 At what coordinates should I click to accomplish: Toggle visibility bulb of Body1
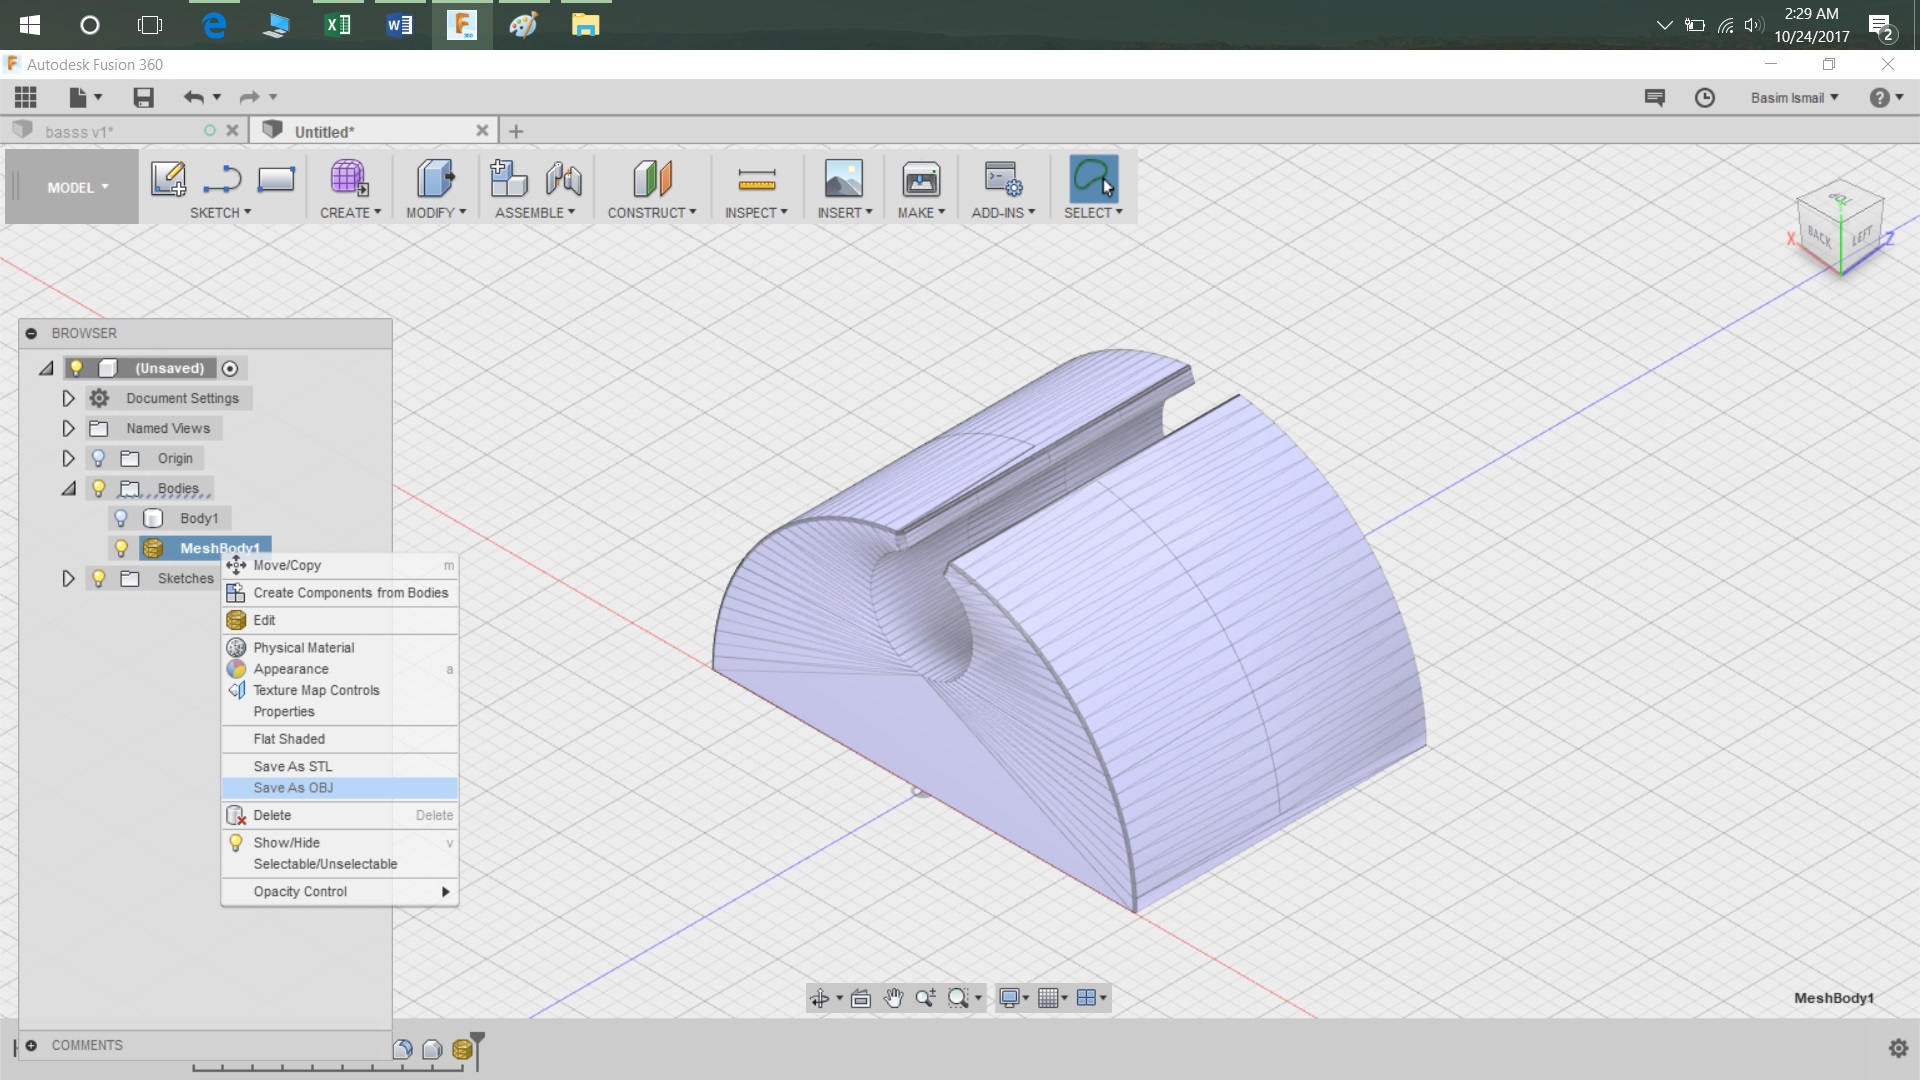coord(121,518)
